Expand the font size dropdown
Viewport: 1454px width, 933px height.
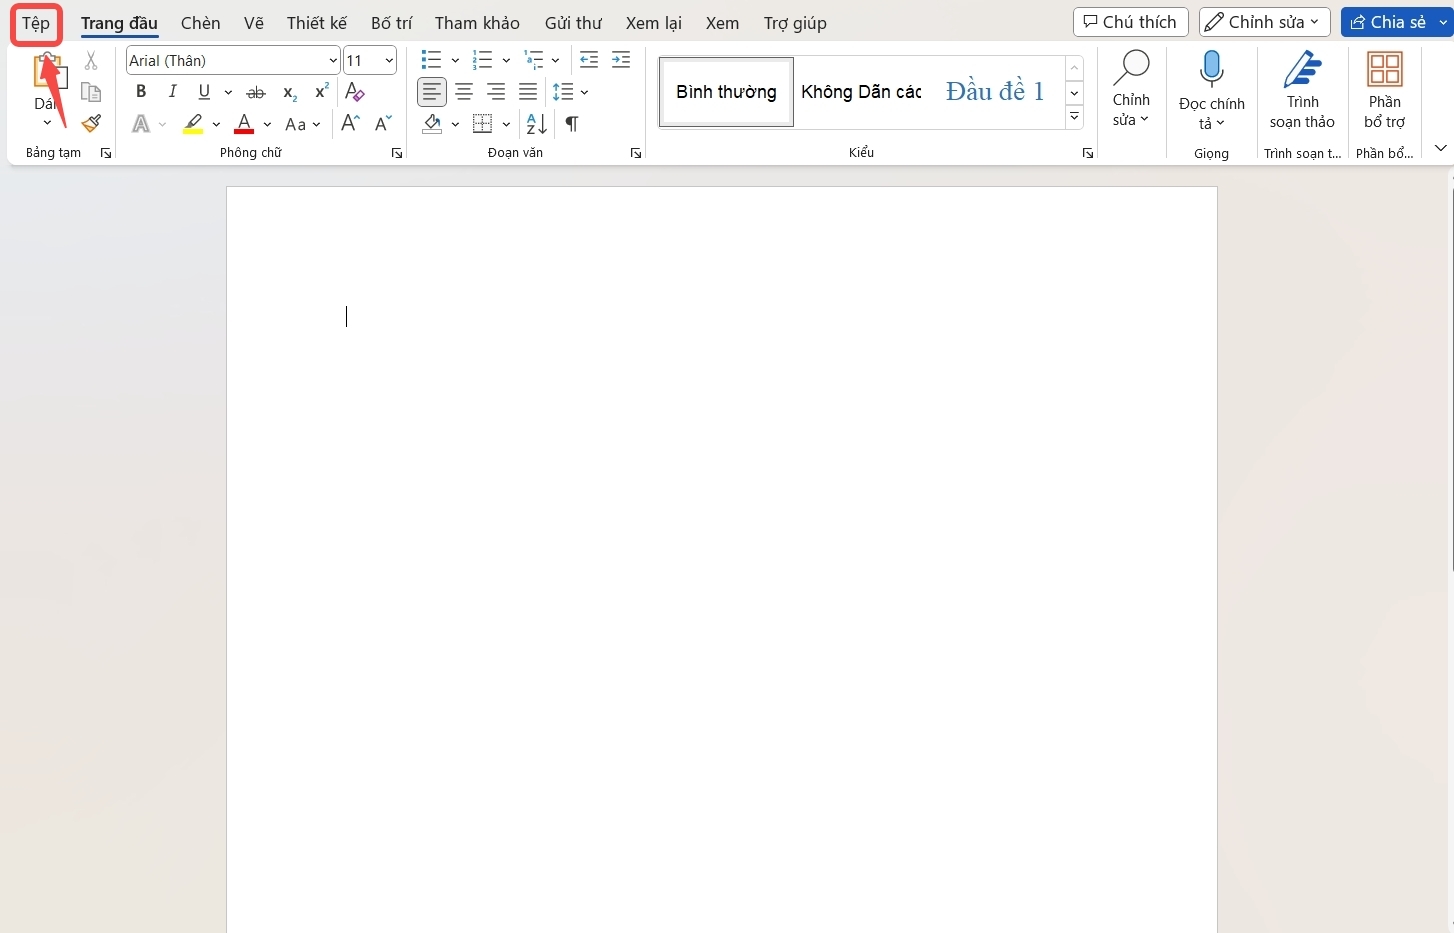pos(389,61)
